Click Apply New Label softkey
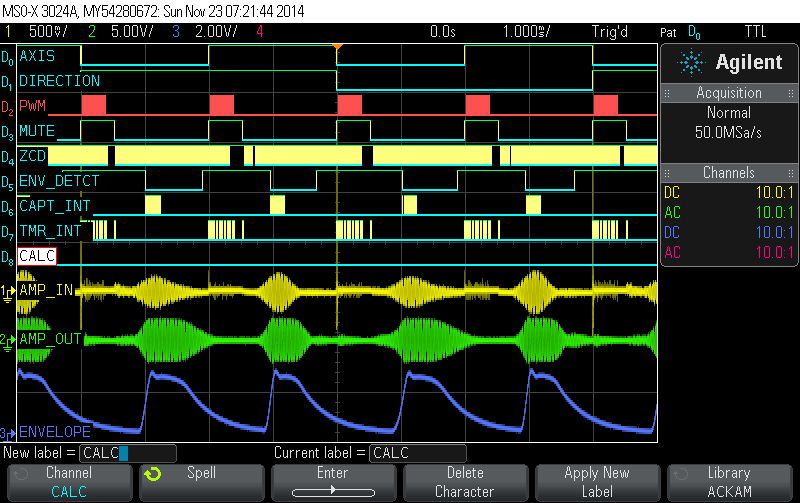Screen dimensions: 800x503 [597, 483]
